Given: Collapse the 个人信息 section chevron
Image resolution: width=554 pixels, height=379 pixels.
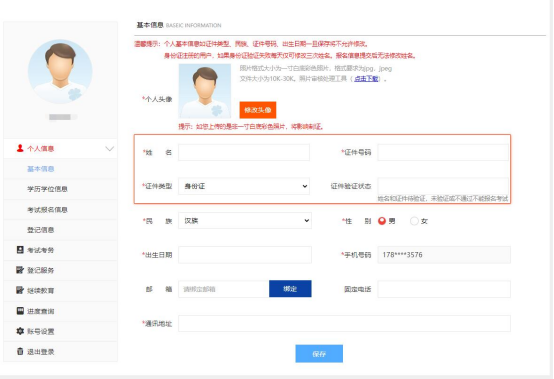Looking at the screenshot, I should tap(110, 149).
